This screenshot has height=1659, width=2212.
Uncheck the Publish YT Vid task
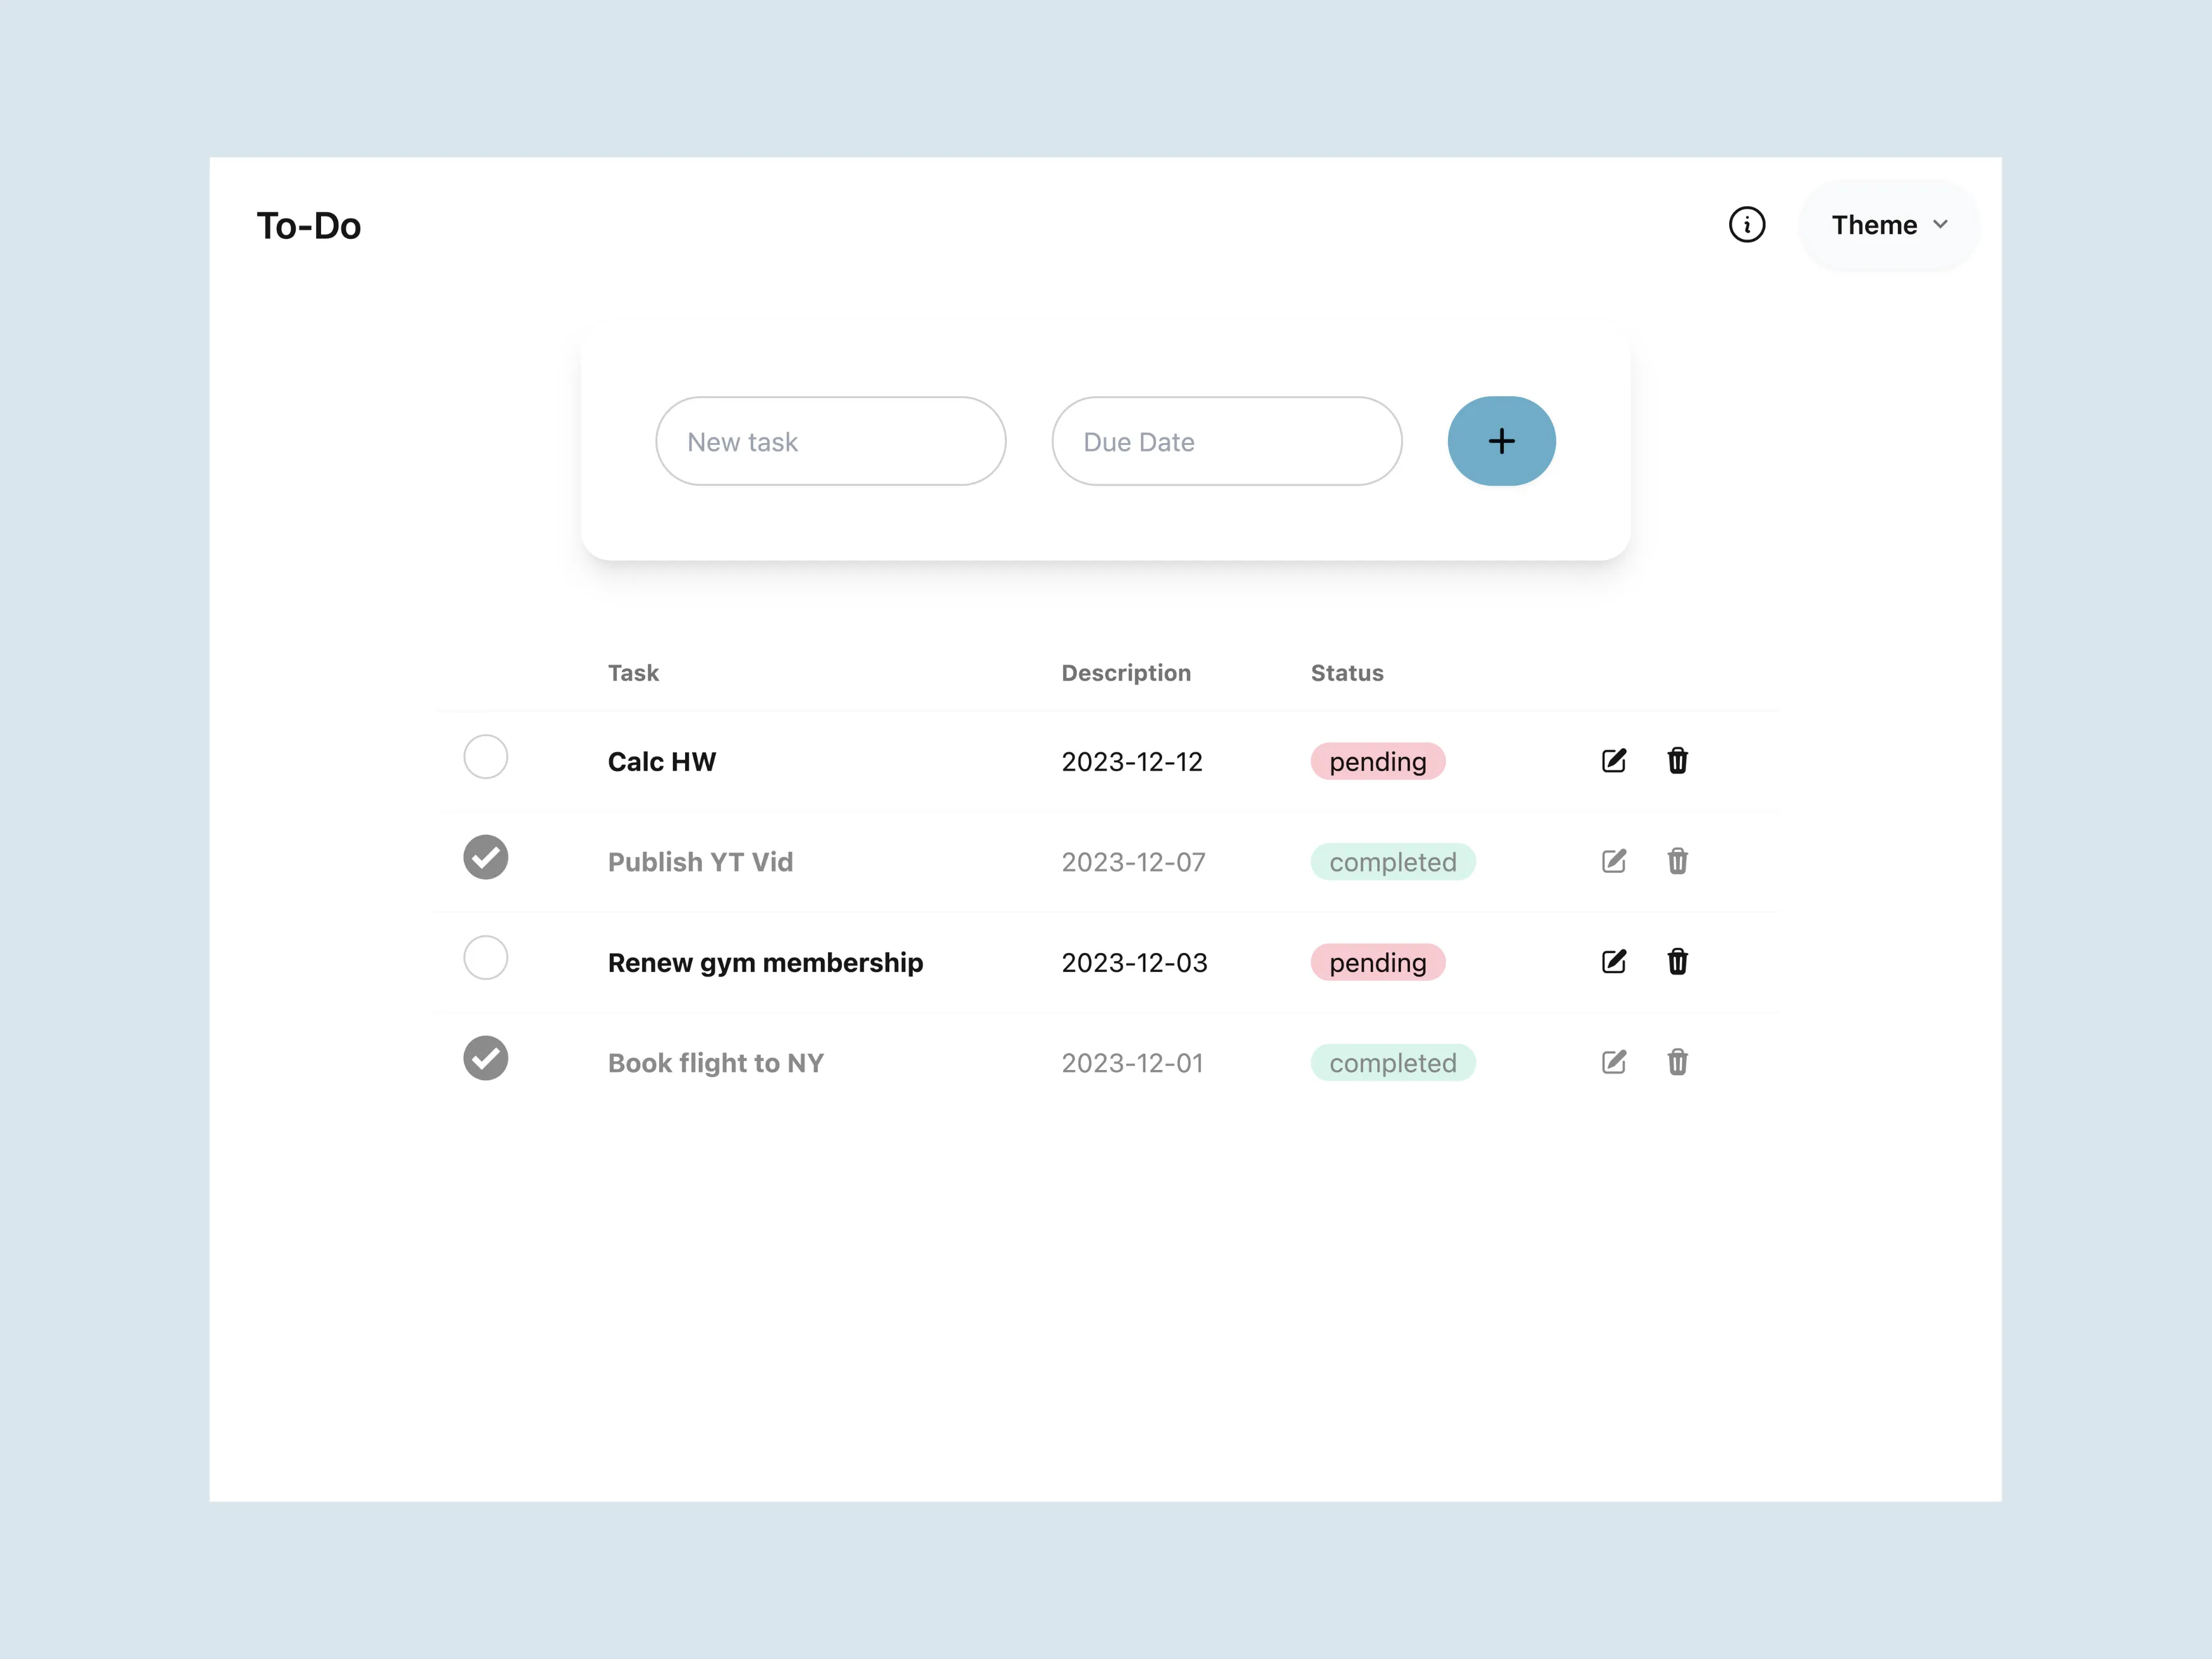coord(485,857)
